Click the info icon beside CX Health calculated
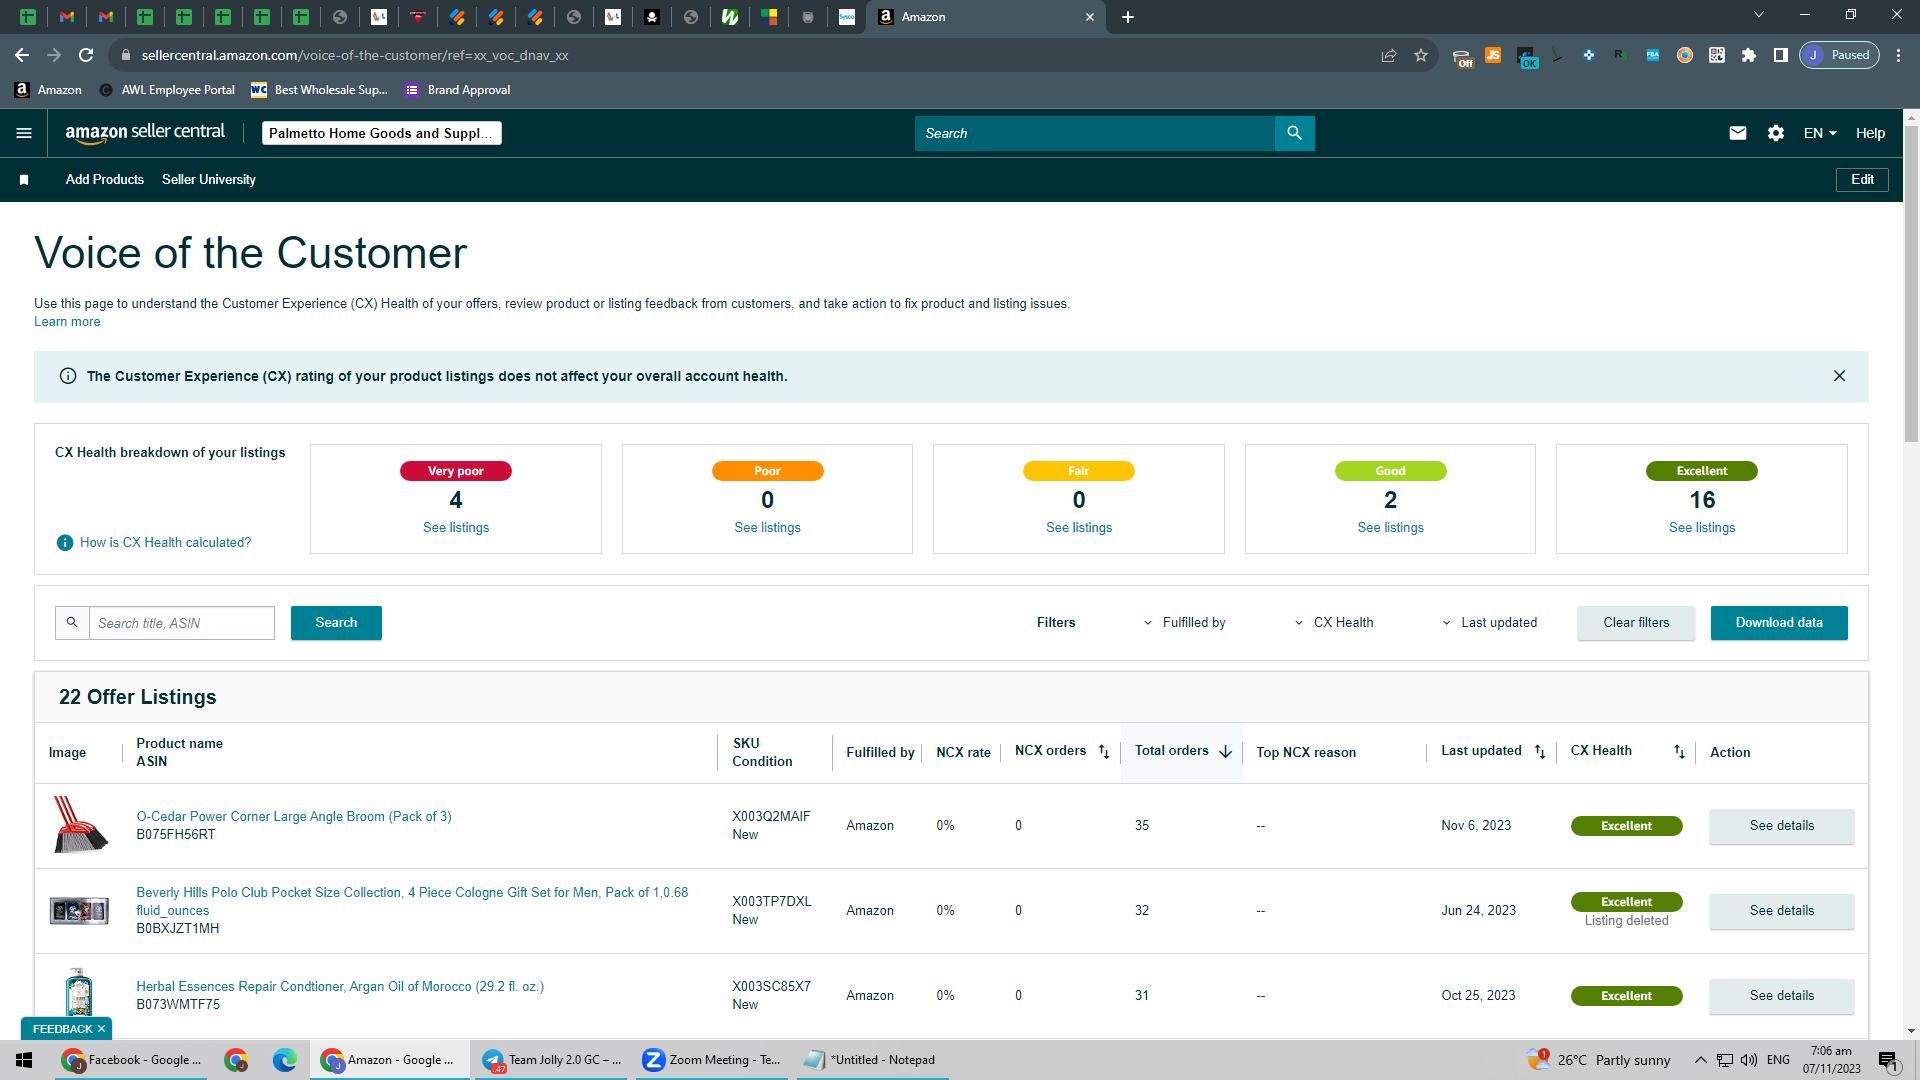This screenshot has height=1080, width=1920. pos(65,543)
